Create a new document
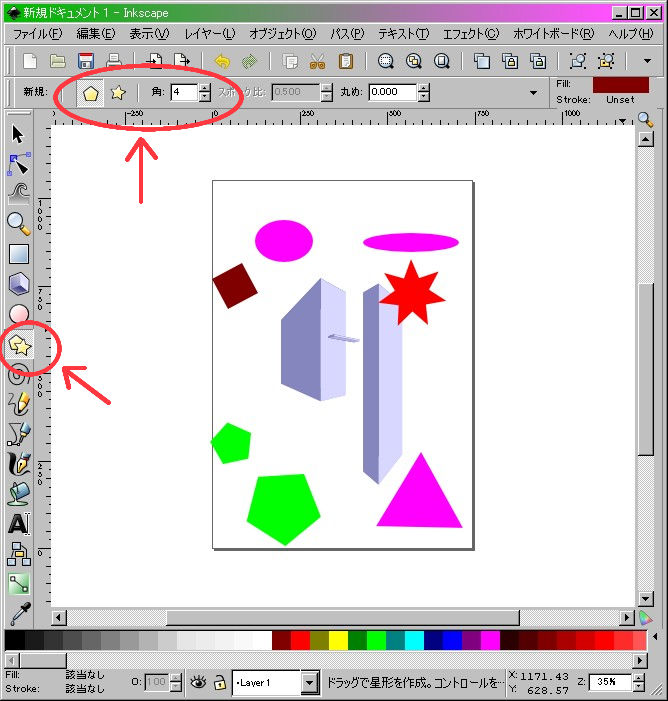Screen dimensions: 668x701 point(30,61)
